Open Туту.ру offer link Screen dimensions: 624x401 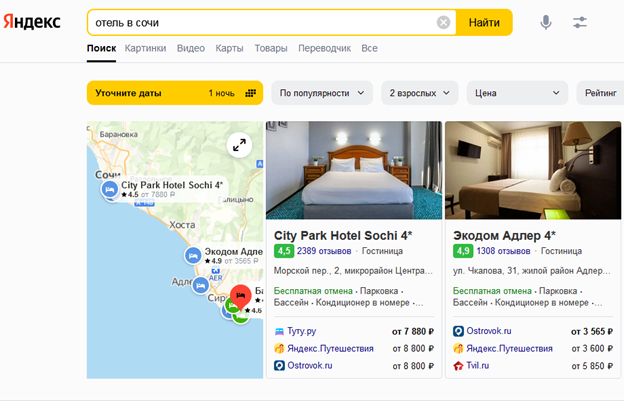[302, 331]
